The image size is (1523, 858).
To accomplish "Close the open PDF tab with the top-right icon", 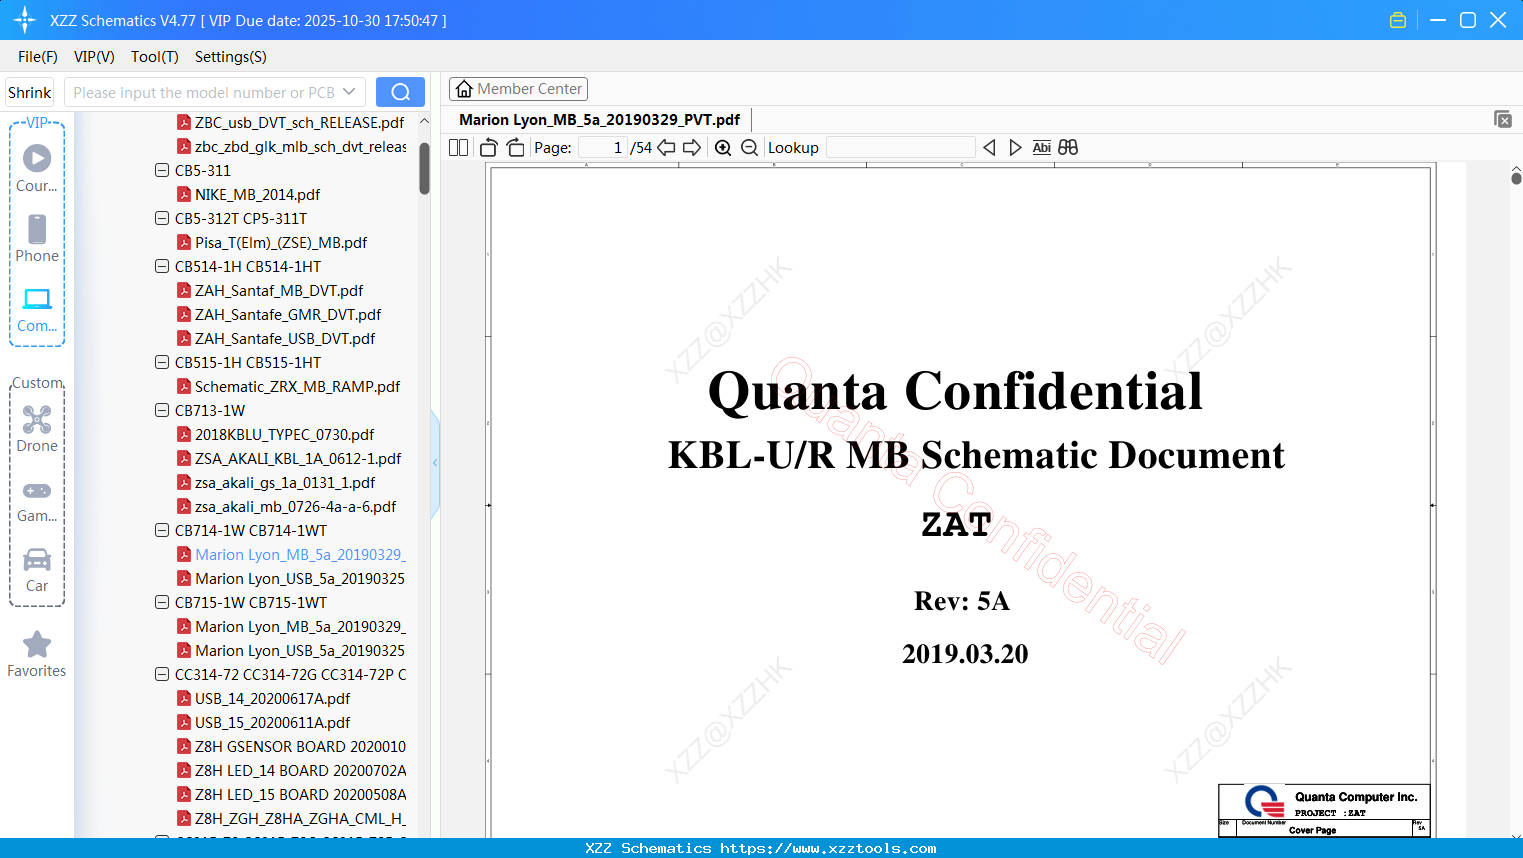I will click(x=1503, y=119).
